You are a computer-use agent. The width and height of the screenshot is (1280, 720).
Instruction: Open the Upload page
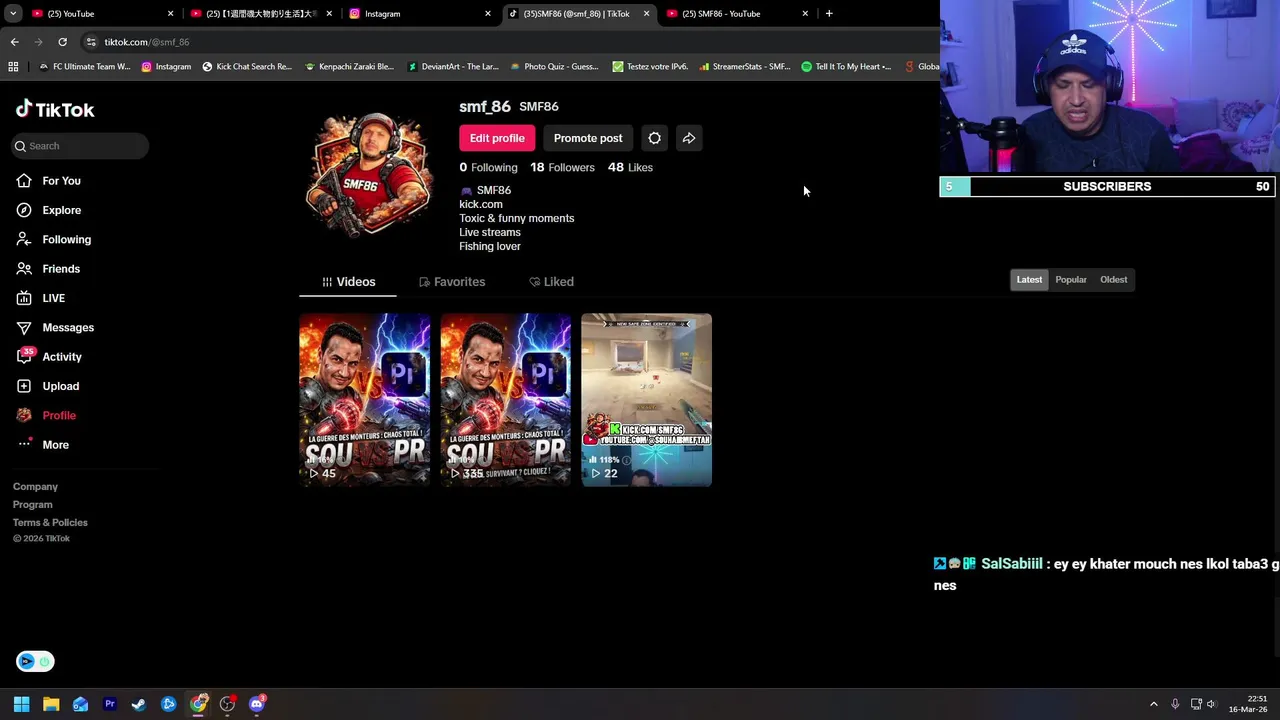tap(60, 386)
